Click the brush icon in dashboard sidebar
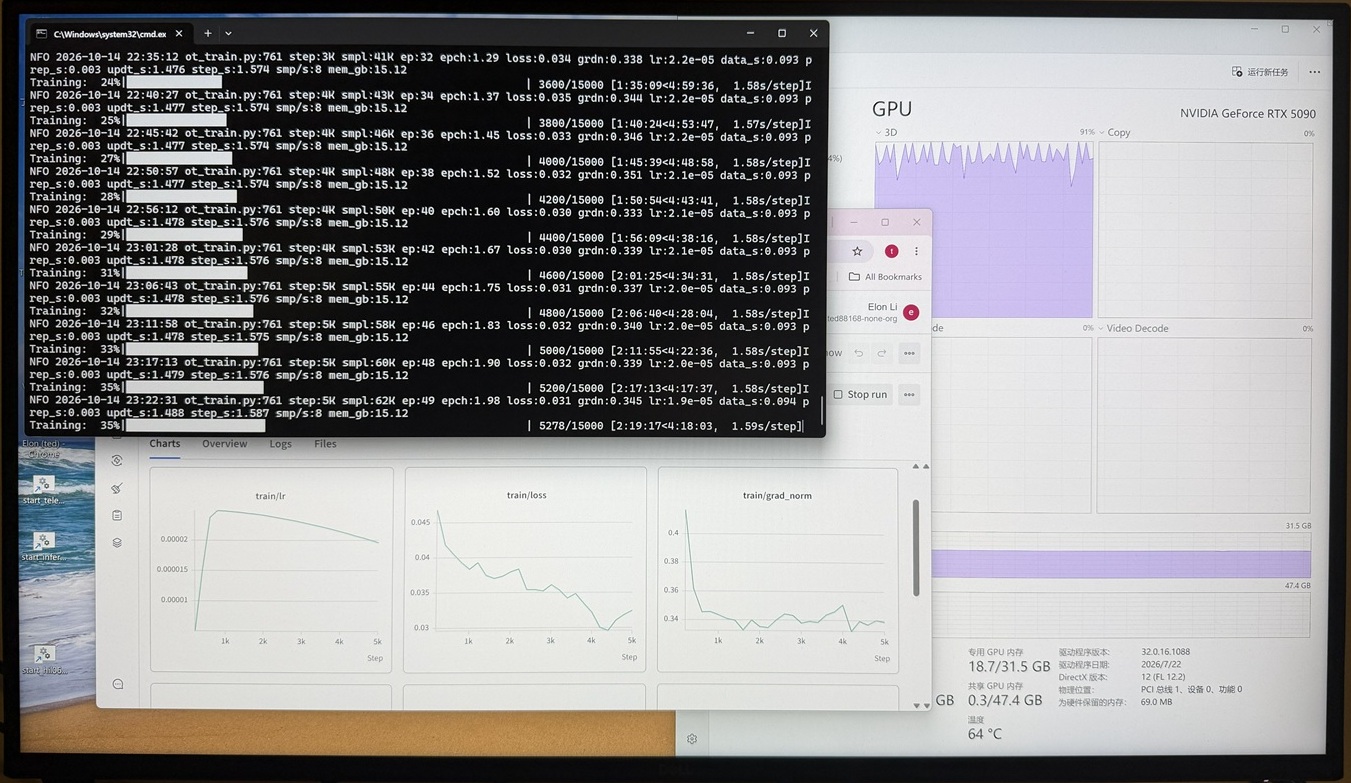Screen dimensions: 1351x783 (117, 488)
